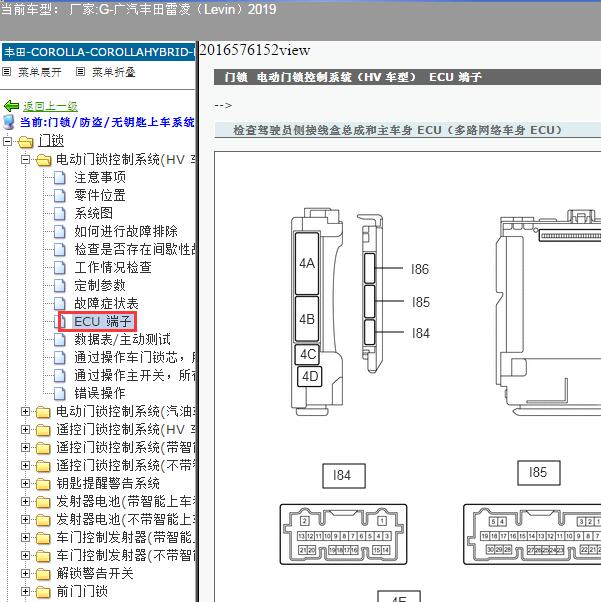Collapse the 电动门锁控制系统(HV folder
The width and height of the screenshot is (601, 602).
coord(25,159)
